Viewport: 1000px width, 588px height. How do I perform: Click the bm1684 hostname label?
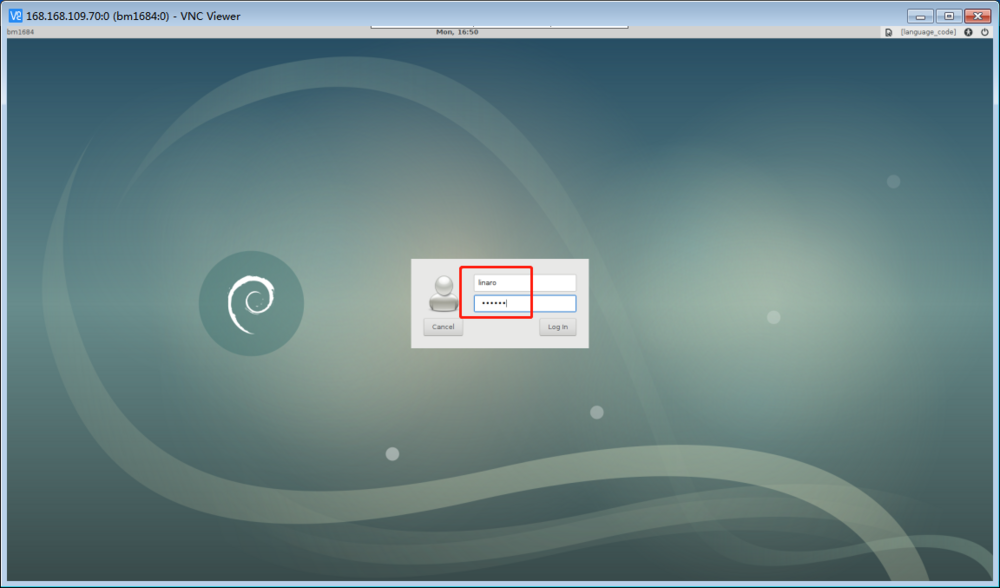point(20,32)
